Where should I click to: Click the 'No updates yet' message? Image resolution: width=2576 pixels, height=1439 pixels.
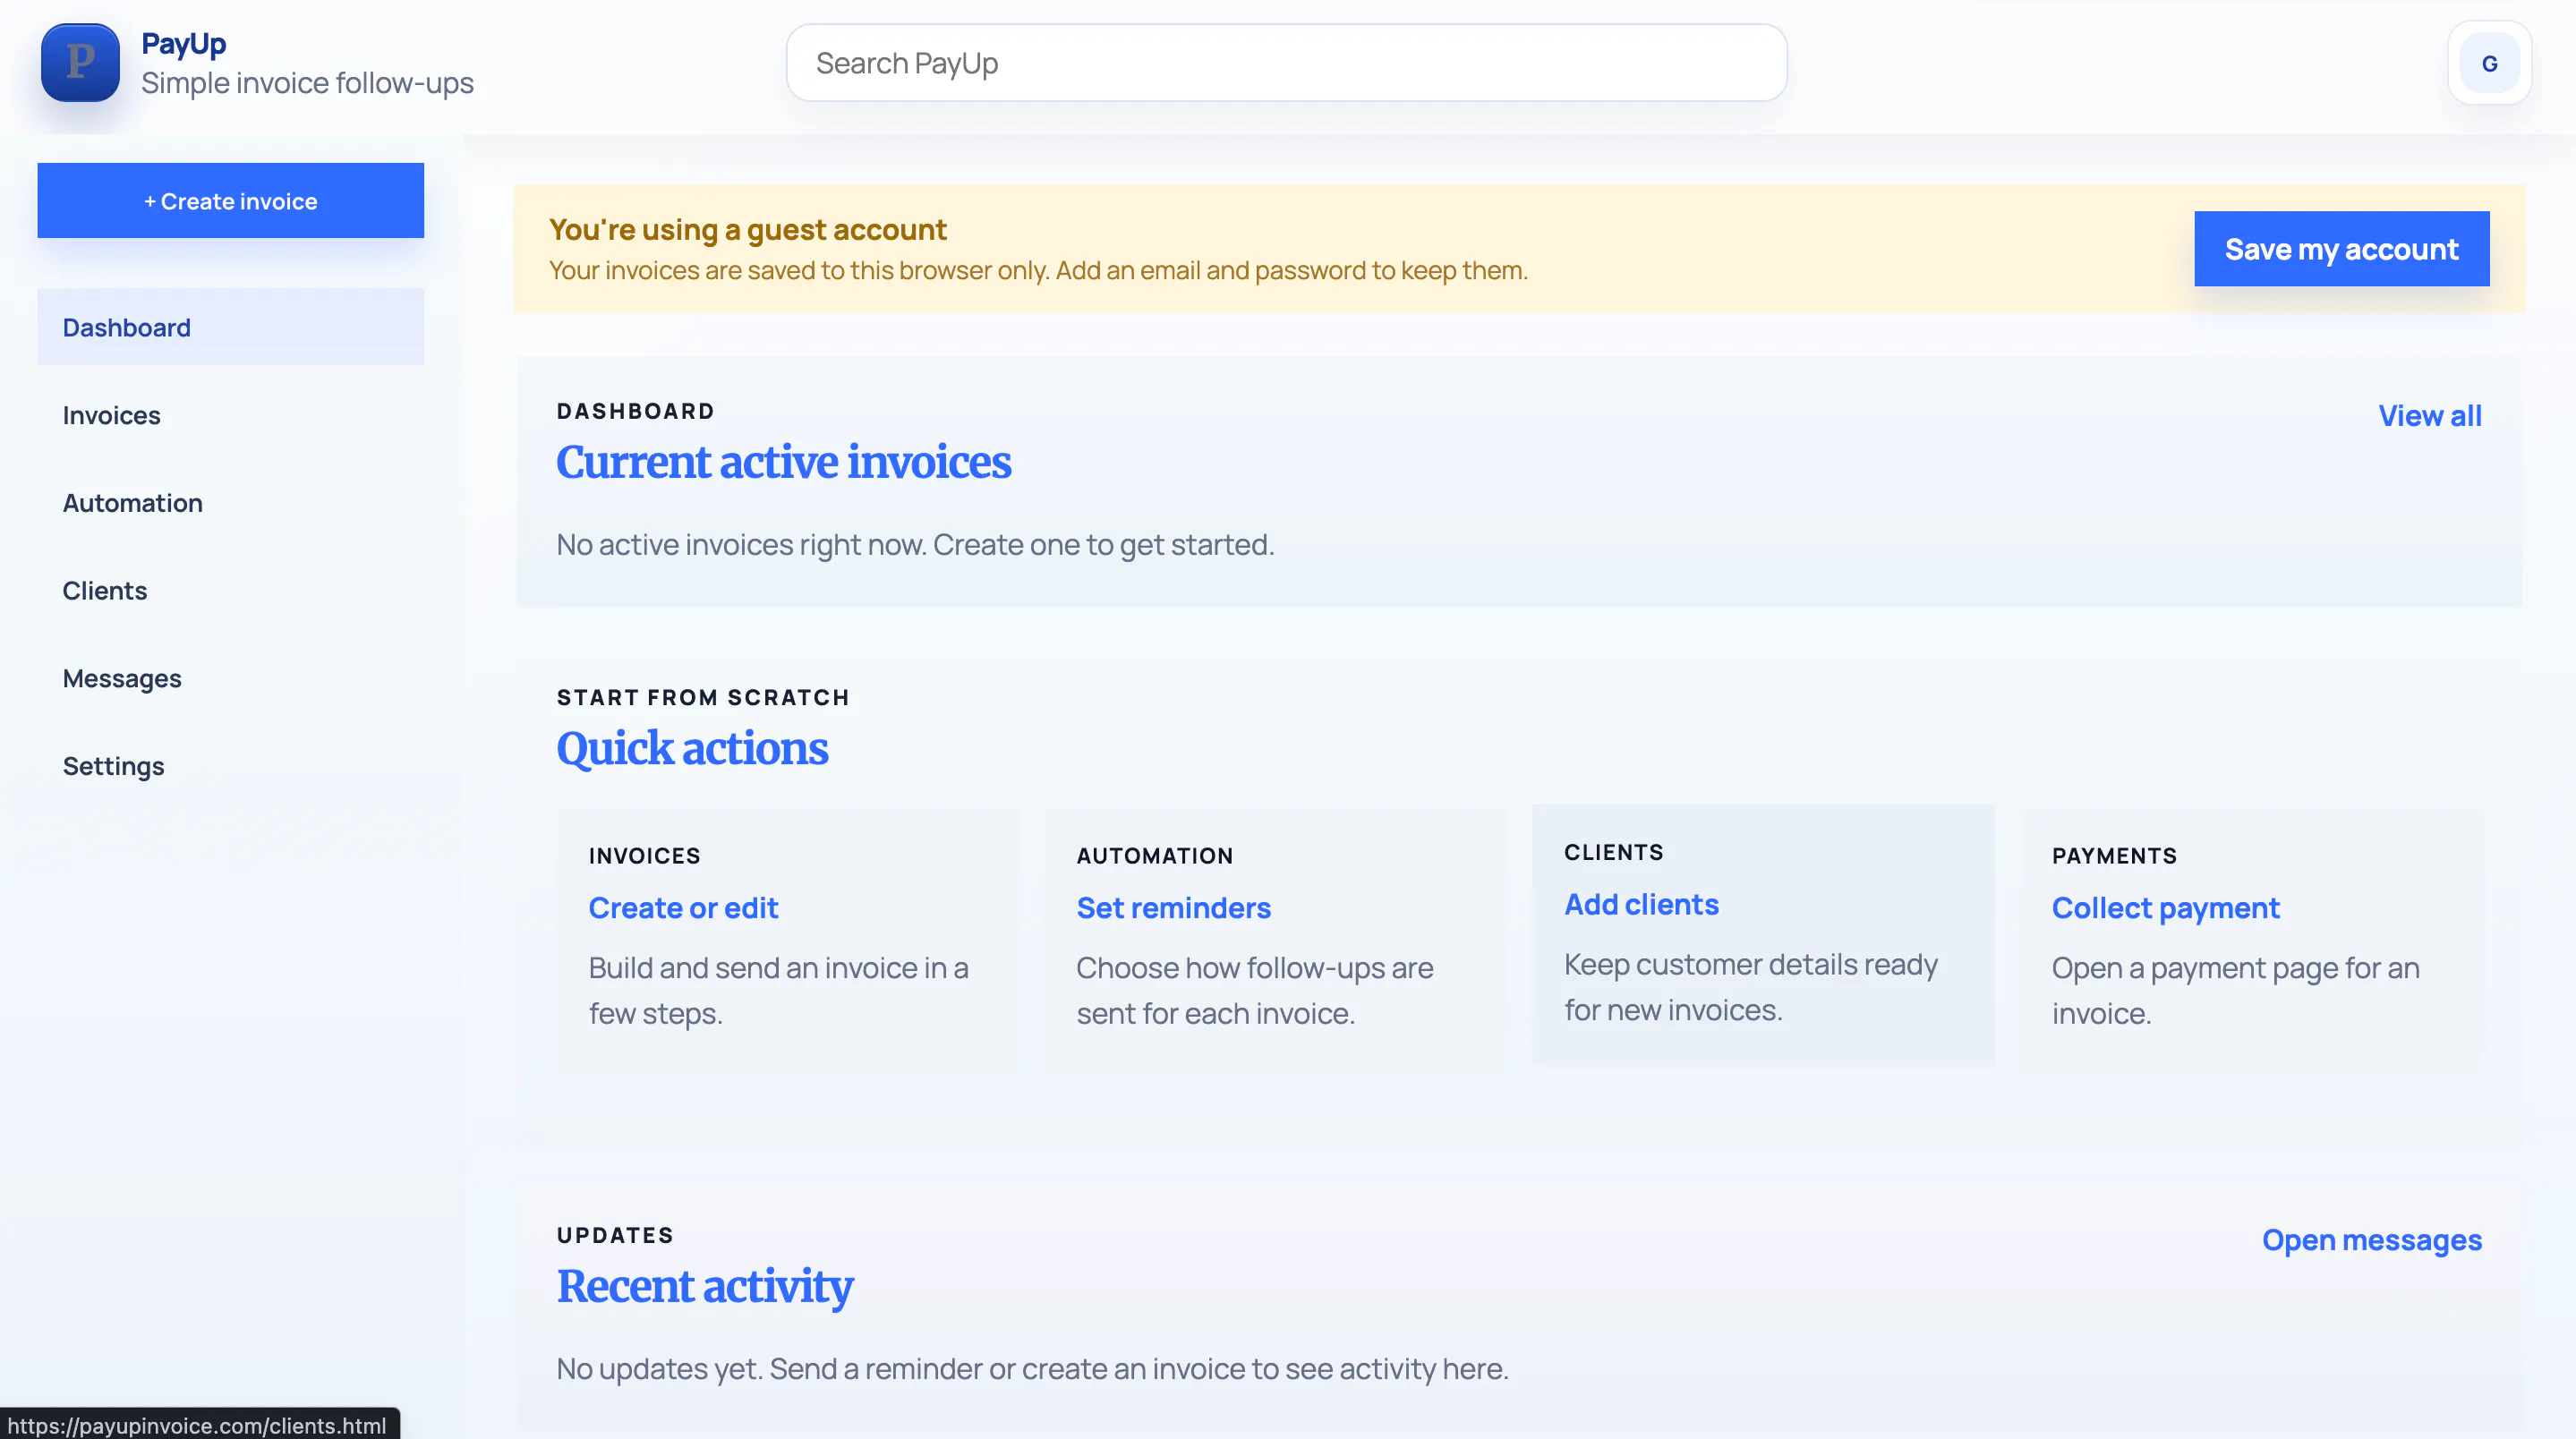click(1032, 1369)
